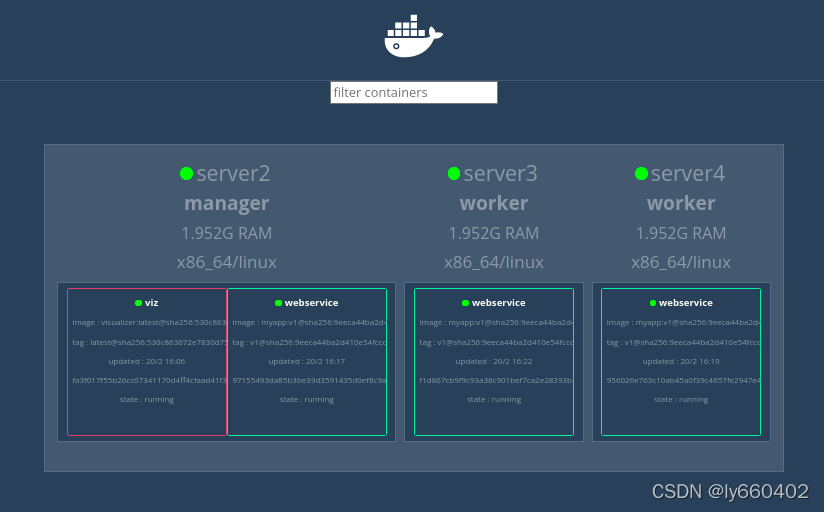
Task: Click myapp:v1 image line on server3
Action: (496, 323)
